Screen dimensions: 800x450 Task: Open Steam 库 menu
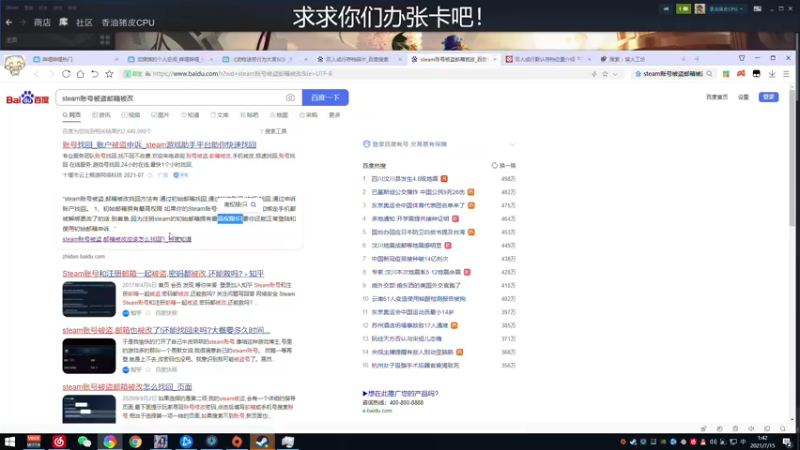pyautogui.click(x=63, y=22)
